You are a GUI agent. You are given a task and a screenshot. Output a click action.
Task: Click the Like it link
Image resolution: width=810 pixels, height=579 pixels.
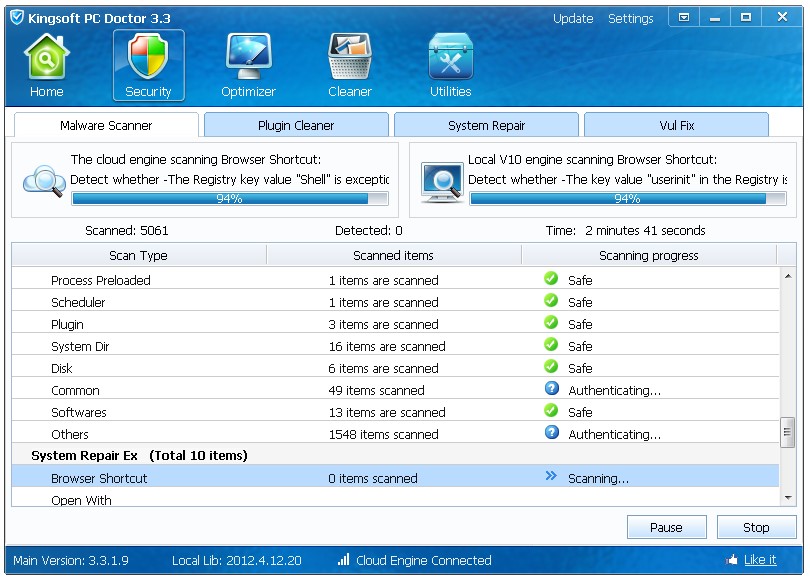[760, 560]
